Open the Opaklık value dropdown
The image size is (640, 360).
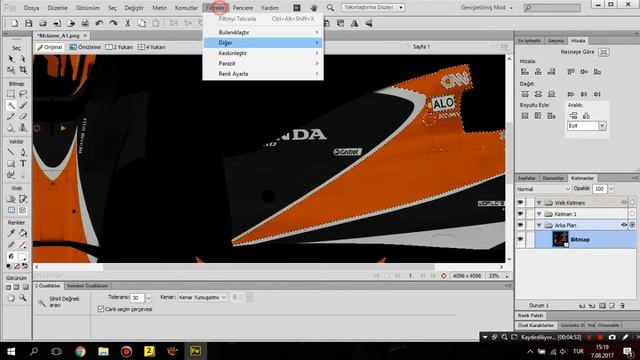tap(611, 189)
